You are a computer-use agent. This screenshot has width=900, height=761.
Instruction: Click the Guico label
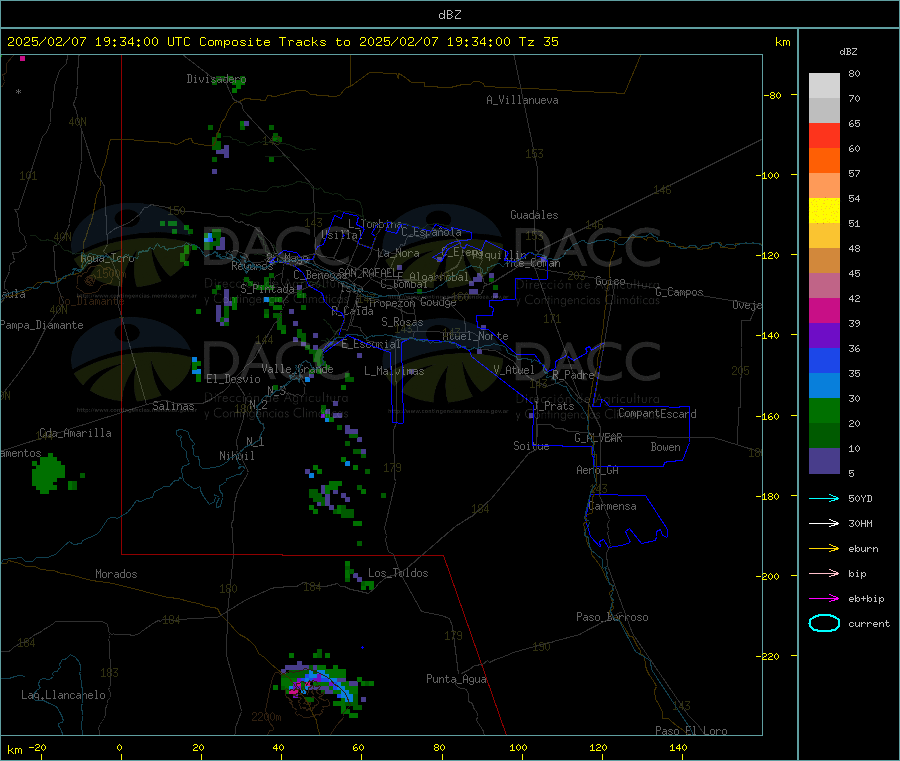pos(610,281)
